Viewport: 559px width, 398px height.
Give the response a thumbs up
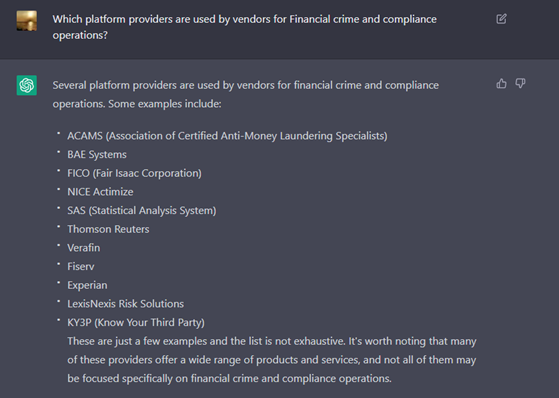pos(501,83)
